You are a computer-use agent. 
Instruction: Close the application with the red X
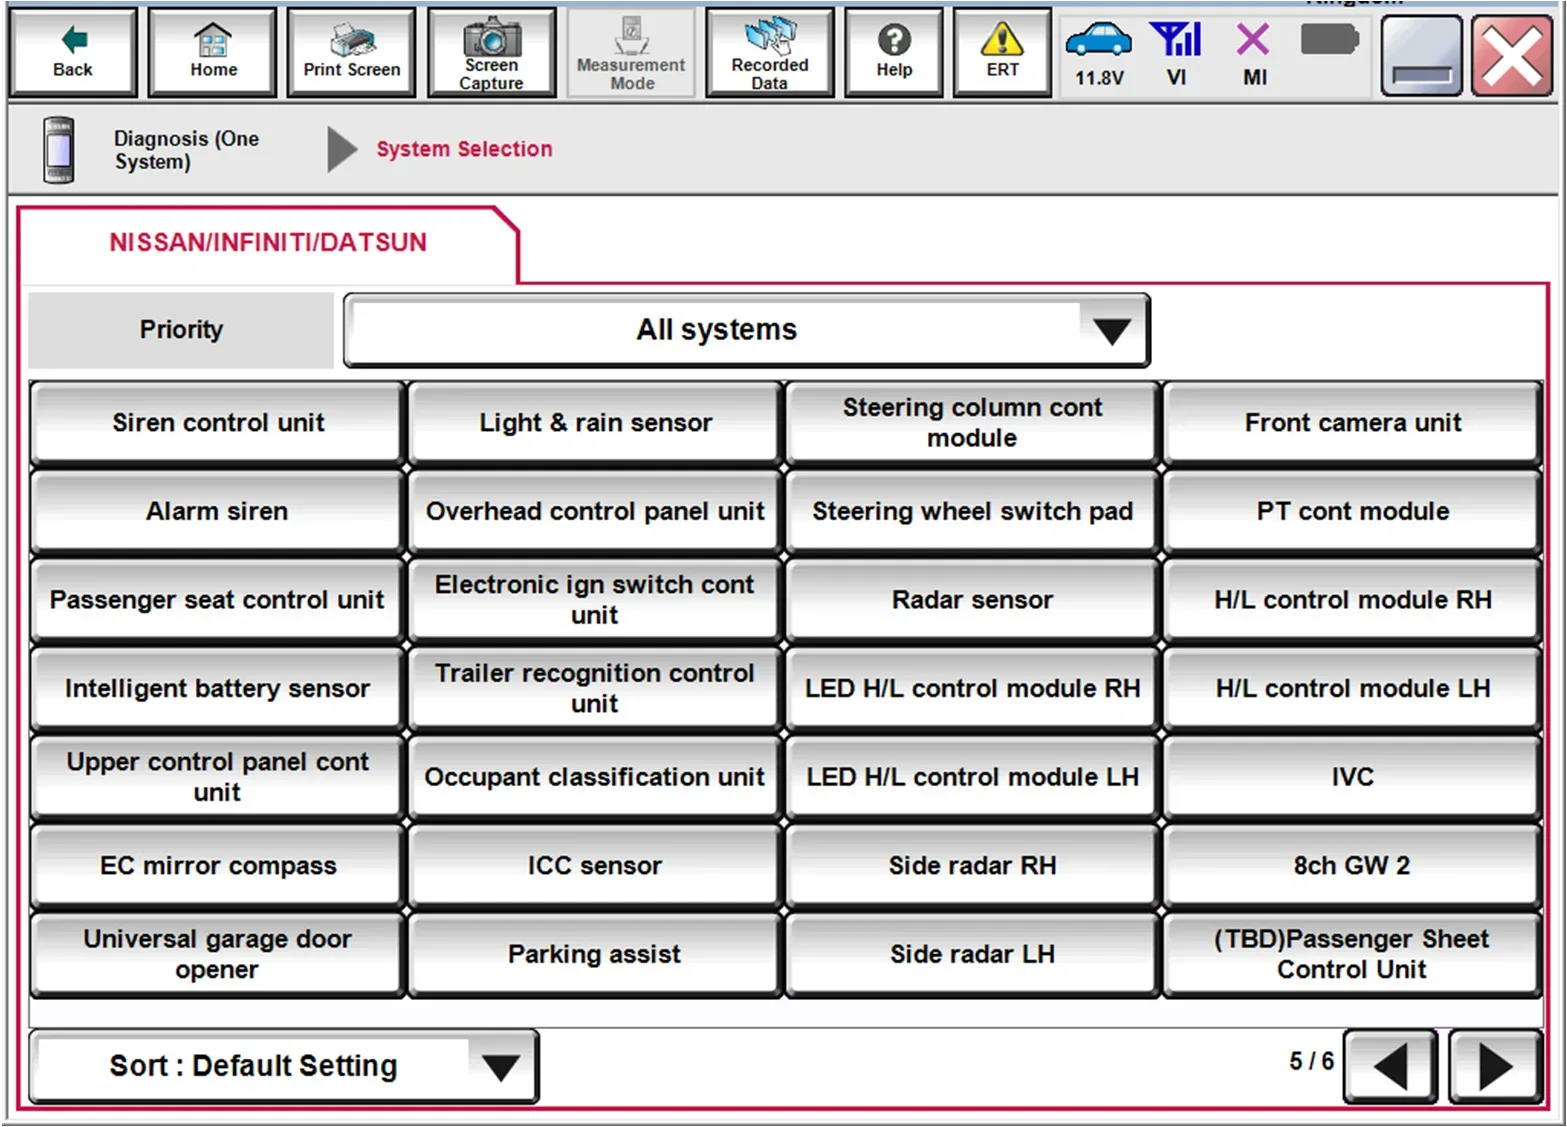1511,57
